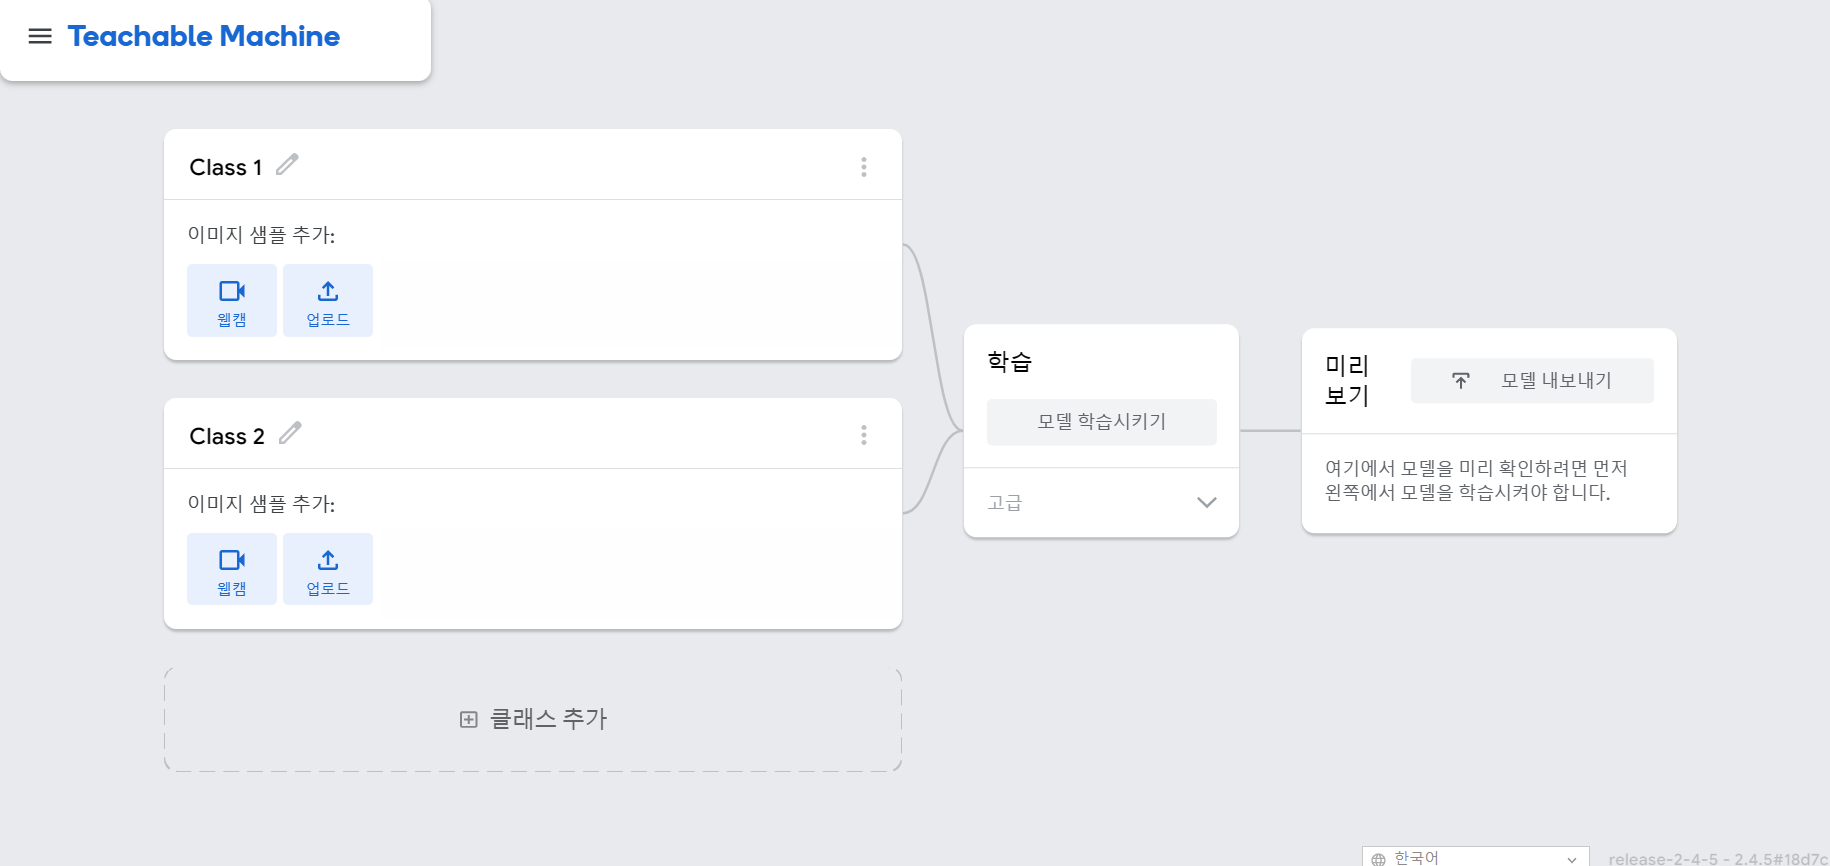
Task: Click the globe icon by 한국어
Action: click(x=1379, y=859)
